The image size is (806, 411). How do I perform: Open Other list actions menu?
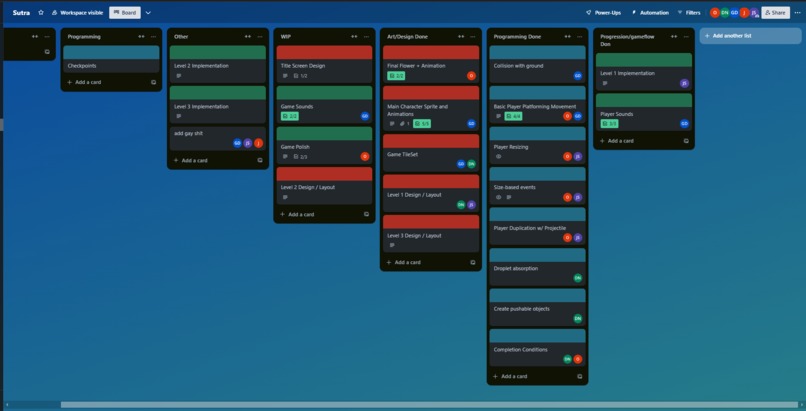[260, 36]
